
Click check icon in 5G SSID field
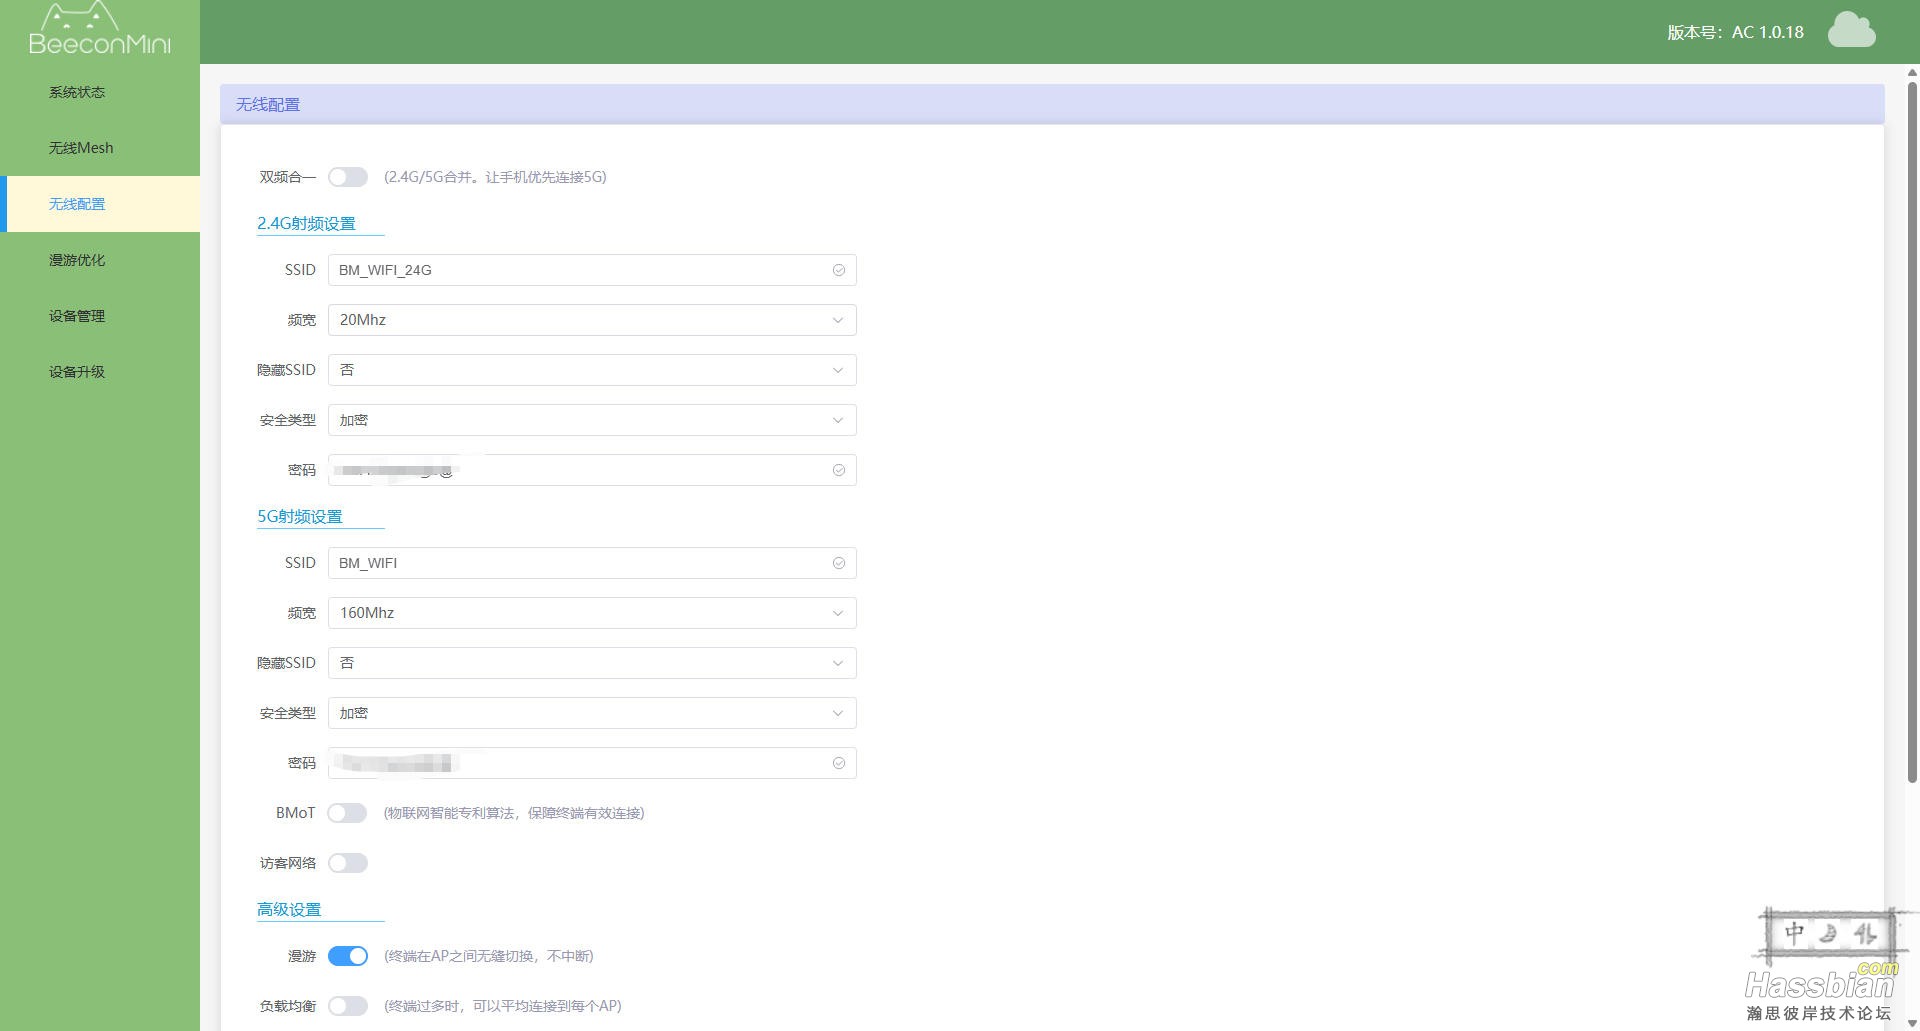(838, 563)
